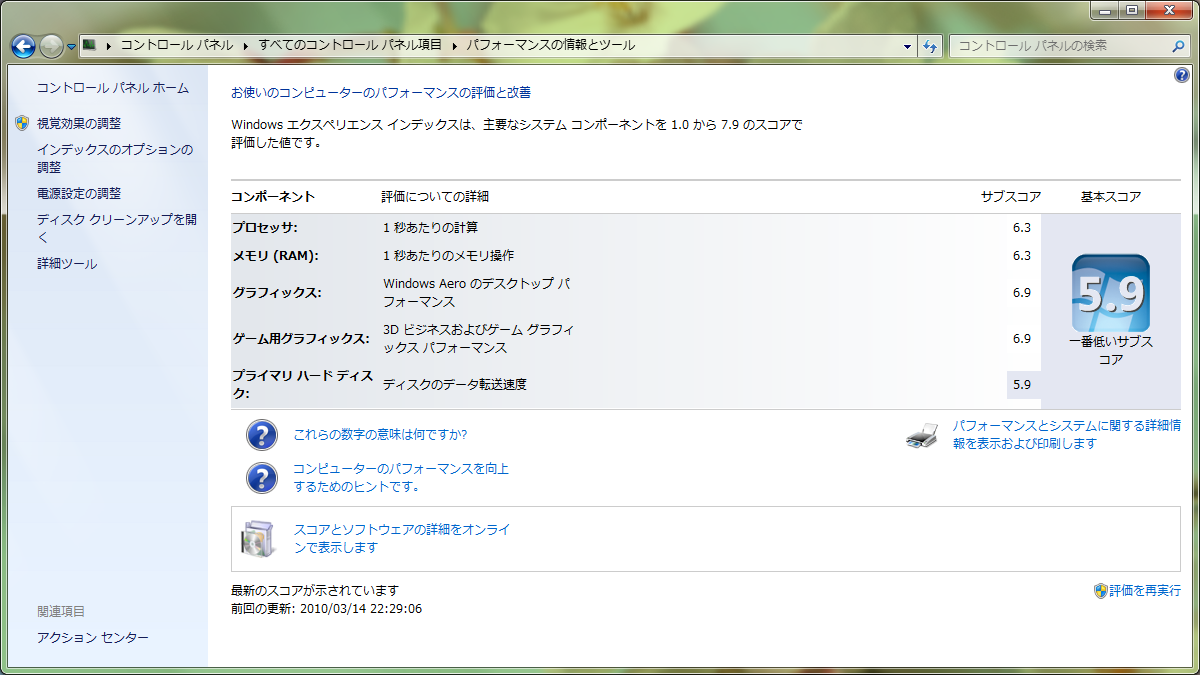
Task: Open 電源設定の調整 link
Action: point(79,193)
